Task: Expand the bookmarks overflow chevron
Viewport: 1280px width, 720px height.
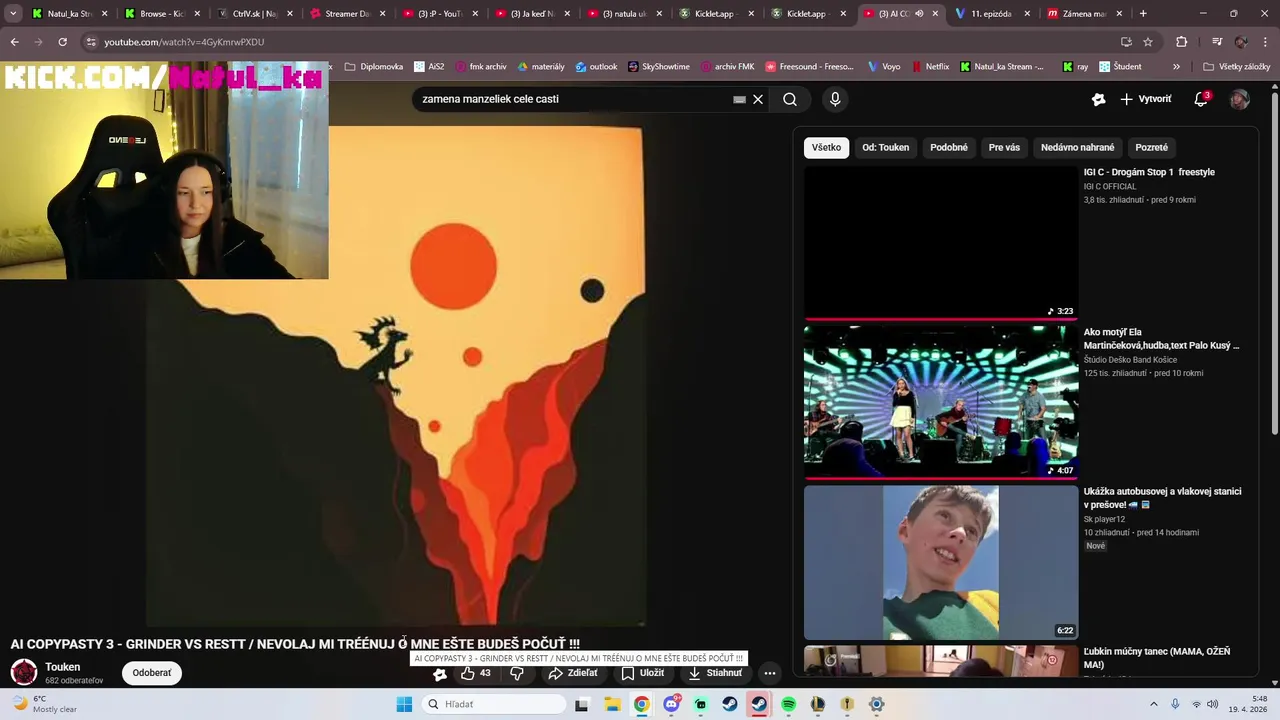Action: (x=1176, y=66)
